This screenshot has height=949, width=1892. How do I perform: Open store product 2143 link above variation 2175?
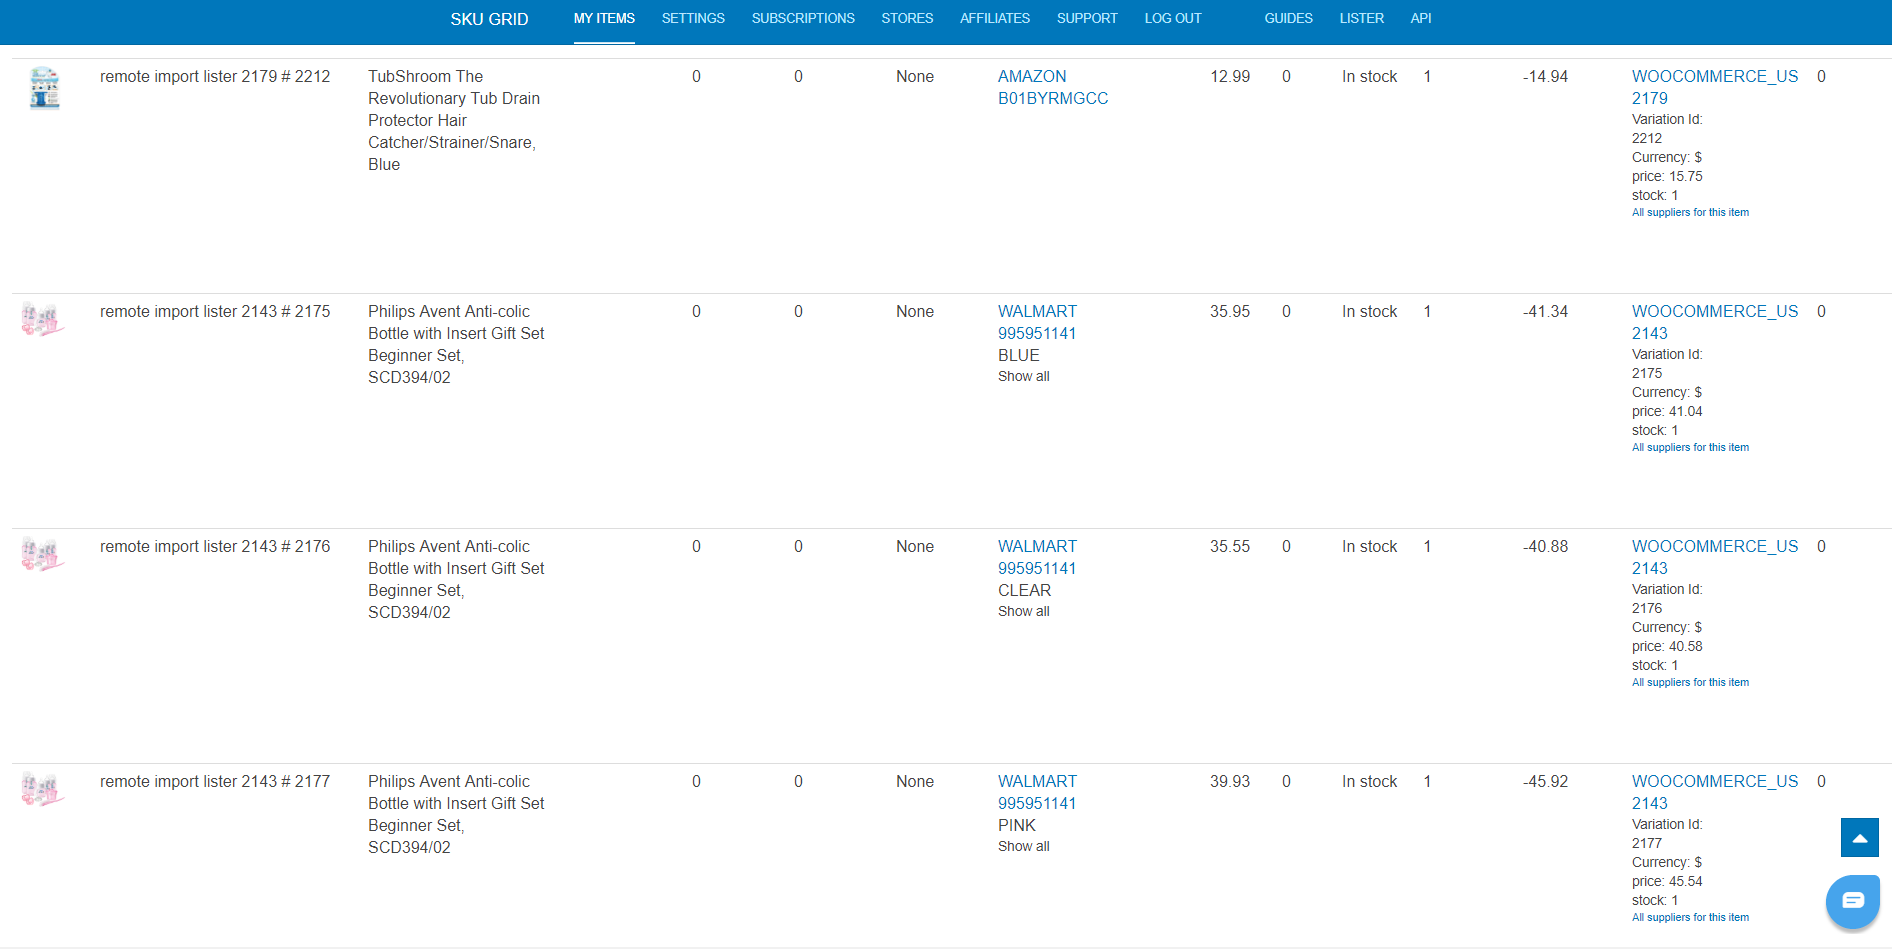point(1650,333)
